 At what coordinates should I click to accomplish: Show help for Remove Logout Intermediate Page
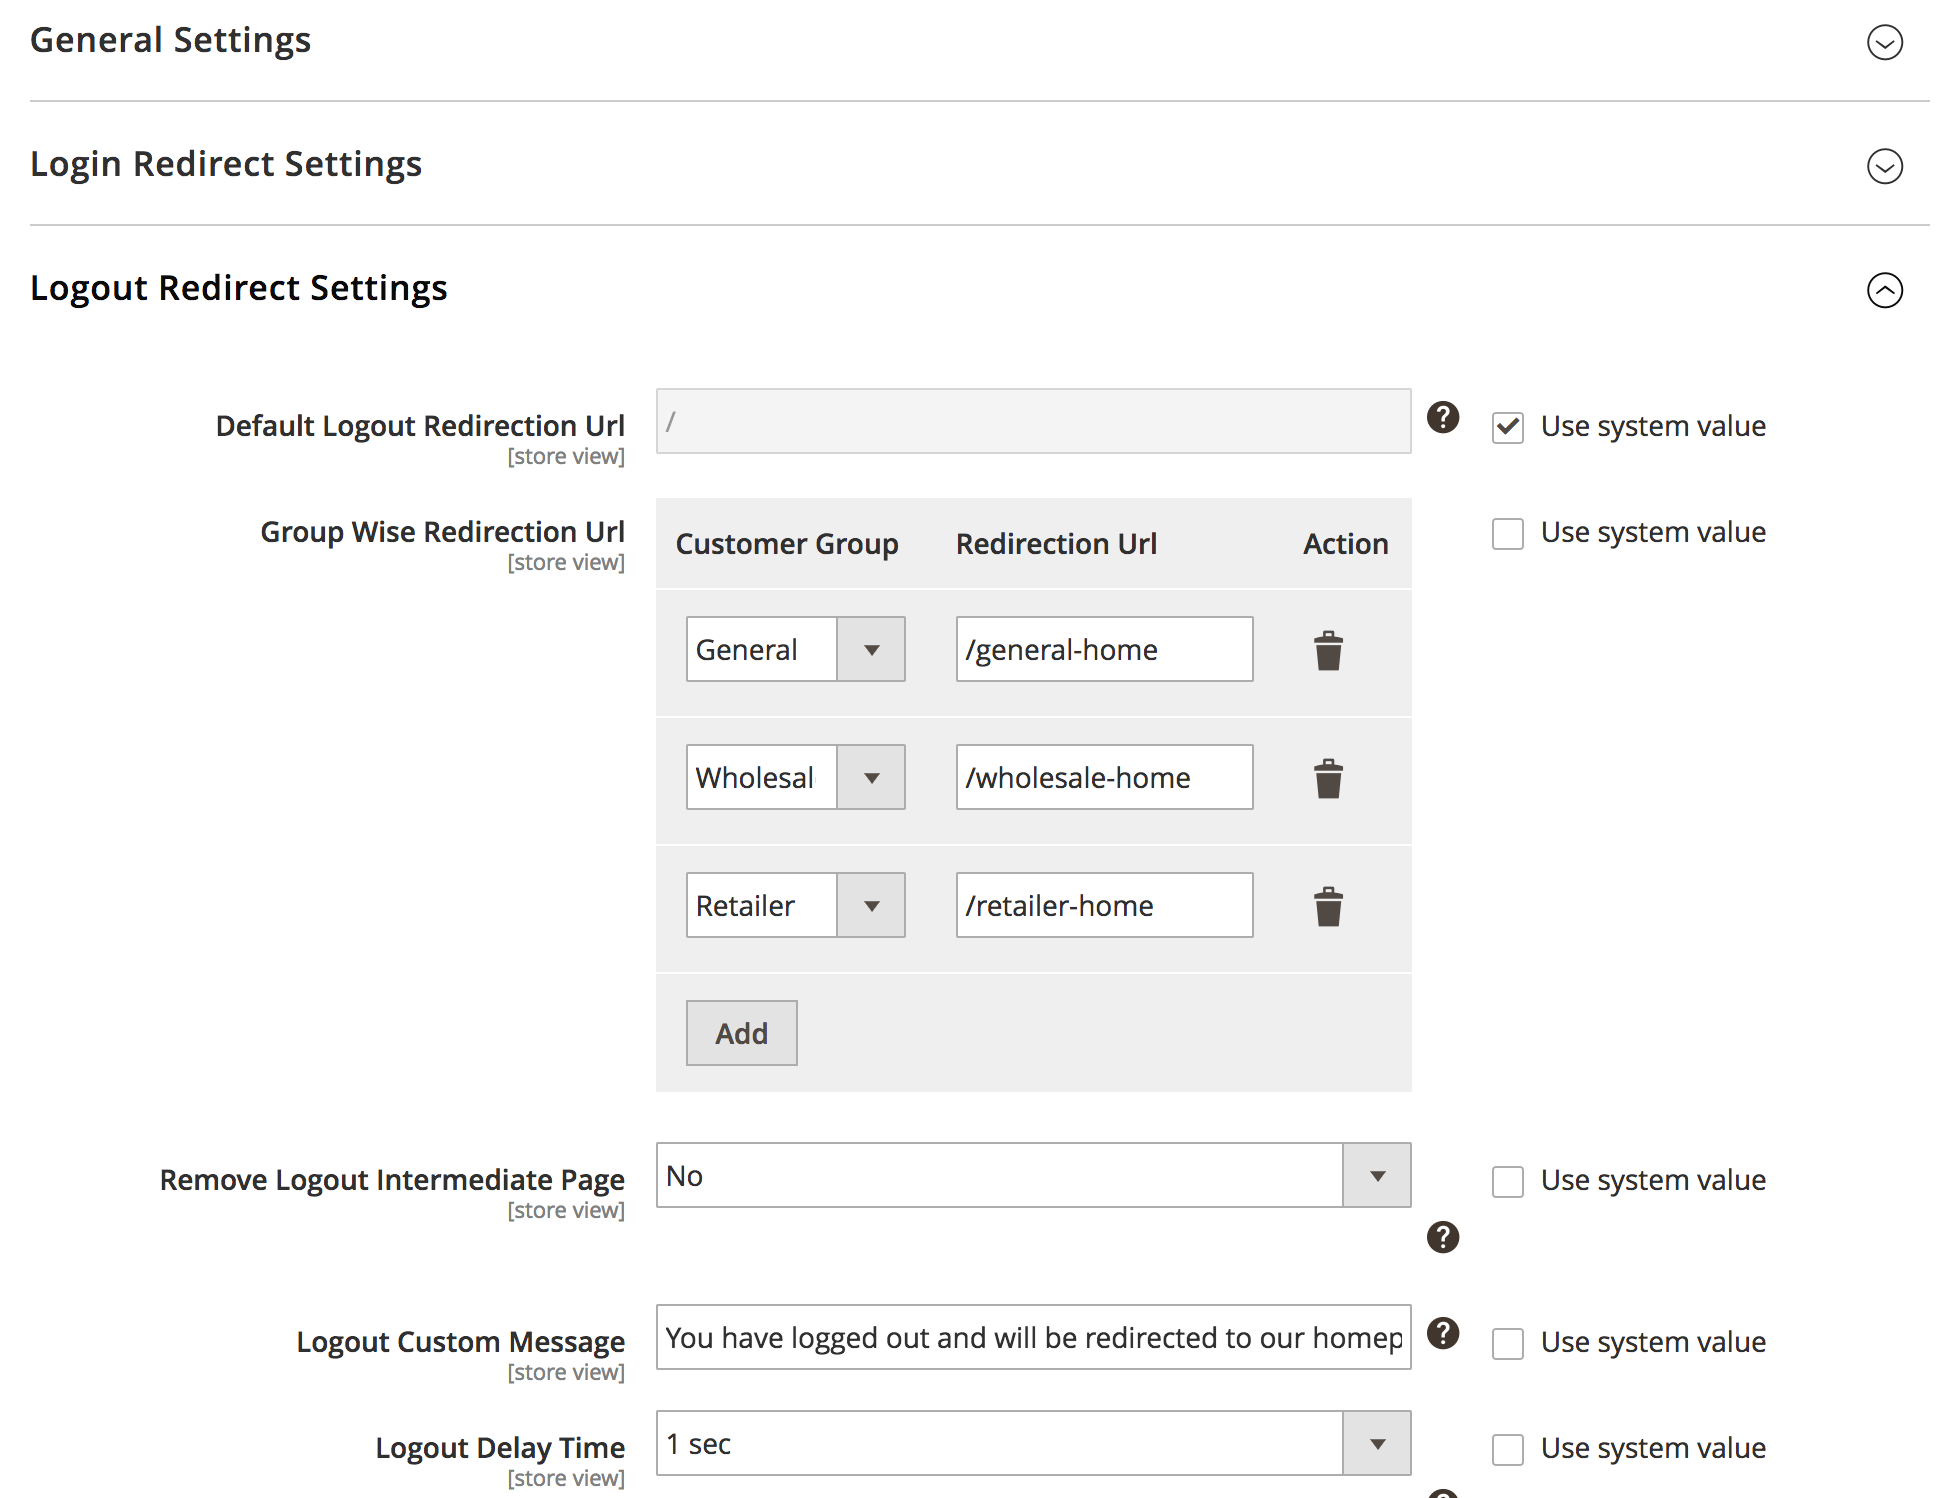(1442, 1237)
